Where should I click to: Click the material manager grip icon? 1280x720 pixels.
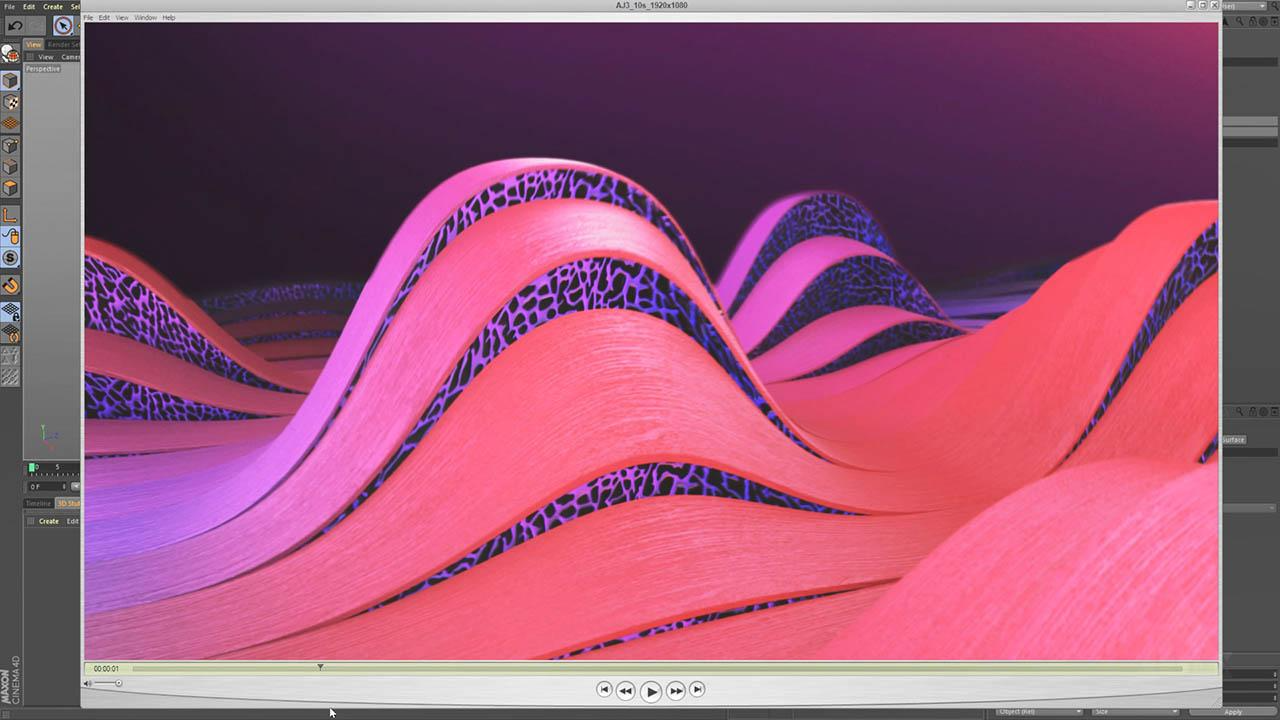point(30,521)
